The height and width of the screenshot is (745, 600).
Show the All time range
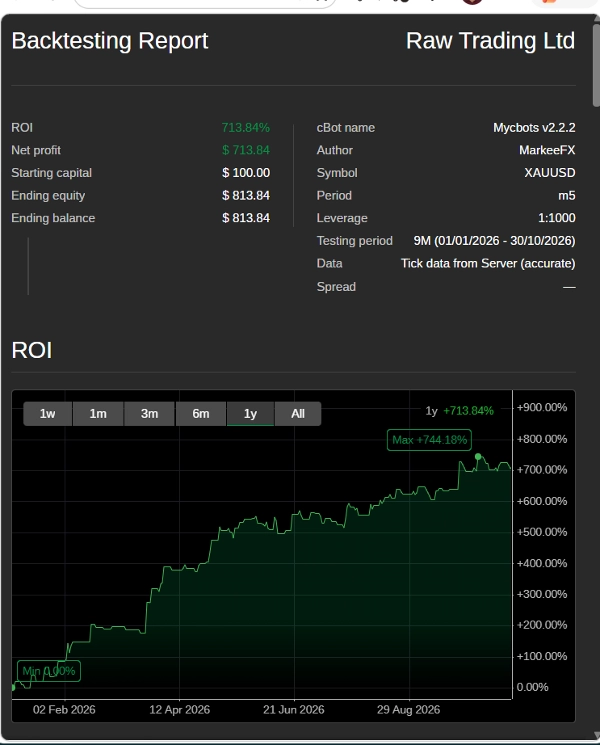[298, 414]
